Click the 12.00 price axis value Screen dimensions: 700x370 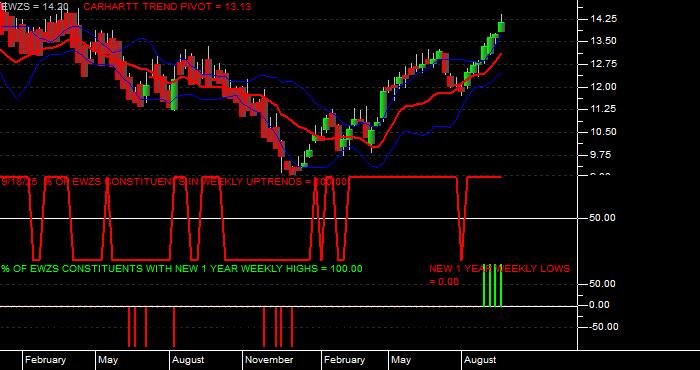pyautogui.click(x=603, y=87)
